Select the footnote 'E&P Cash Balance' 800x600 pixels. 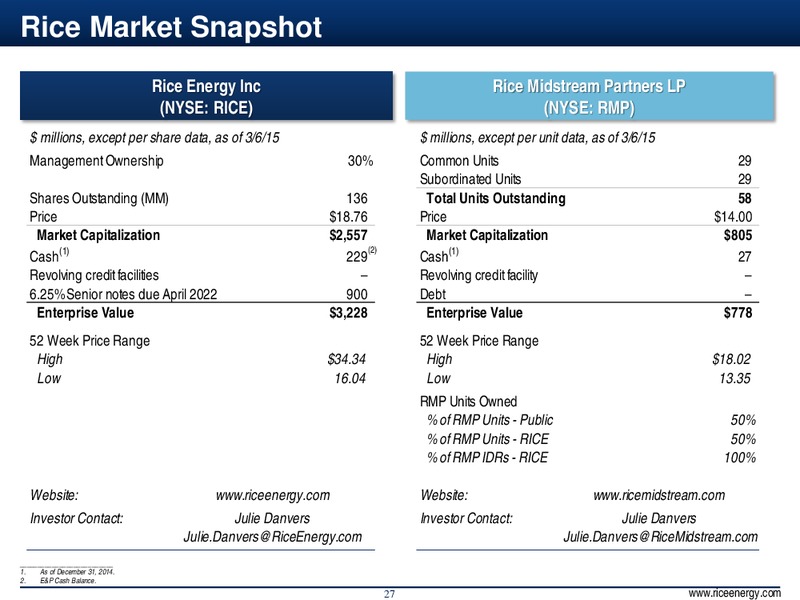68,581
